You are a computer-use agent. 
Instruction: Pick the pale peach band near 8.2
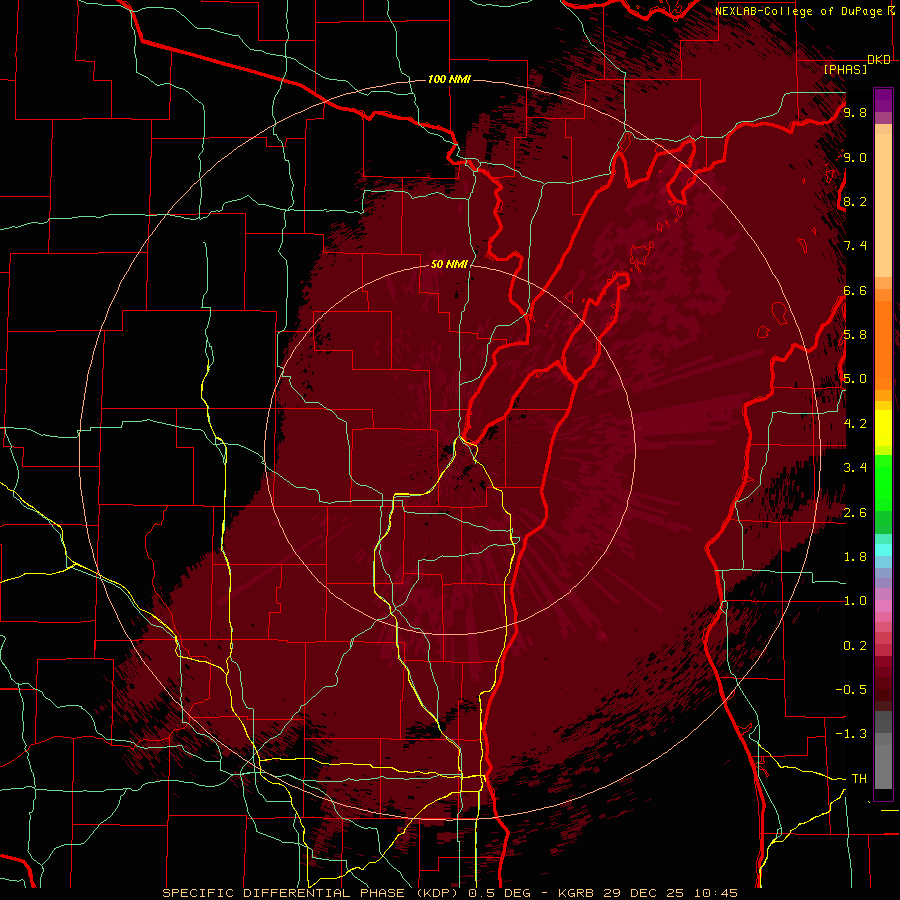tap(883, 205)
